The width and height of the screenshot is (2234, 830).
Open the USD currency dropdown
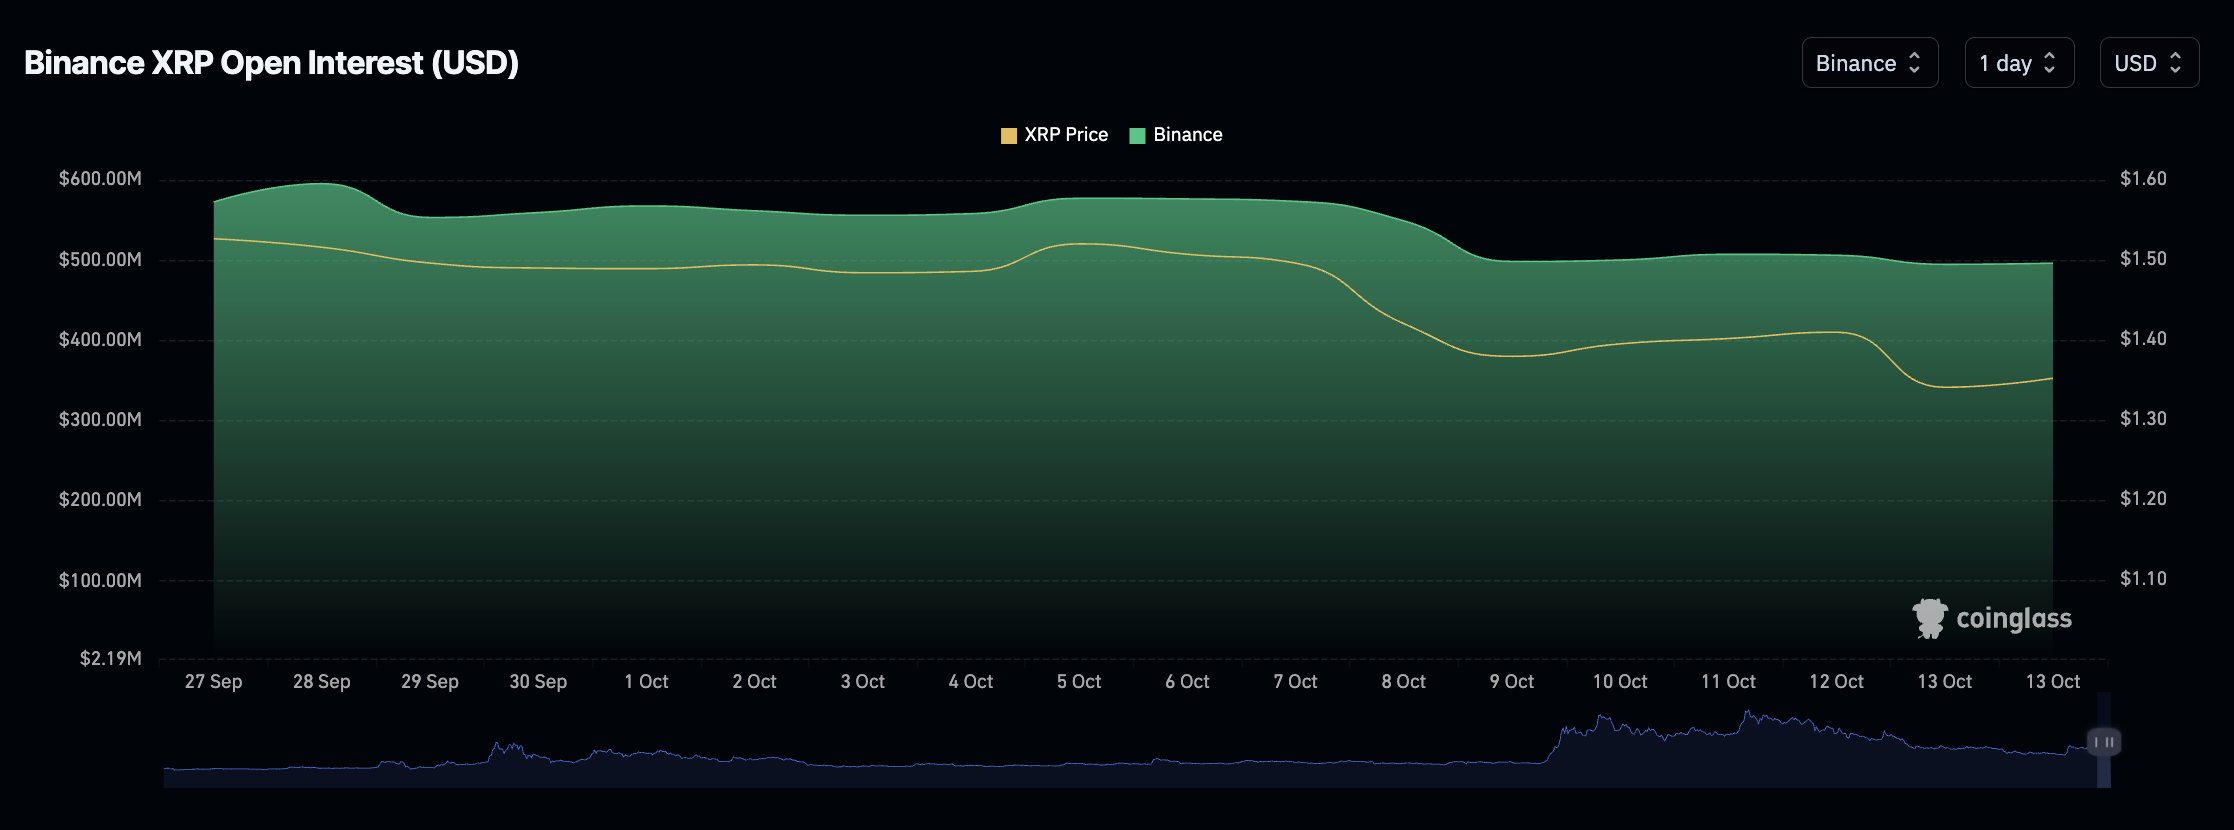click(2149, 63)
